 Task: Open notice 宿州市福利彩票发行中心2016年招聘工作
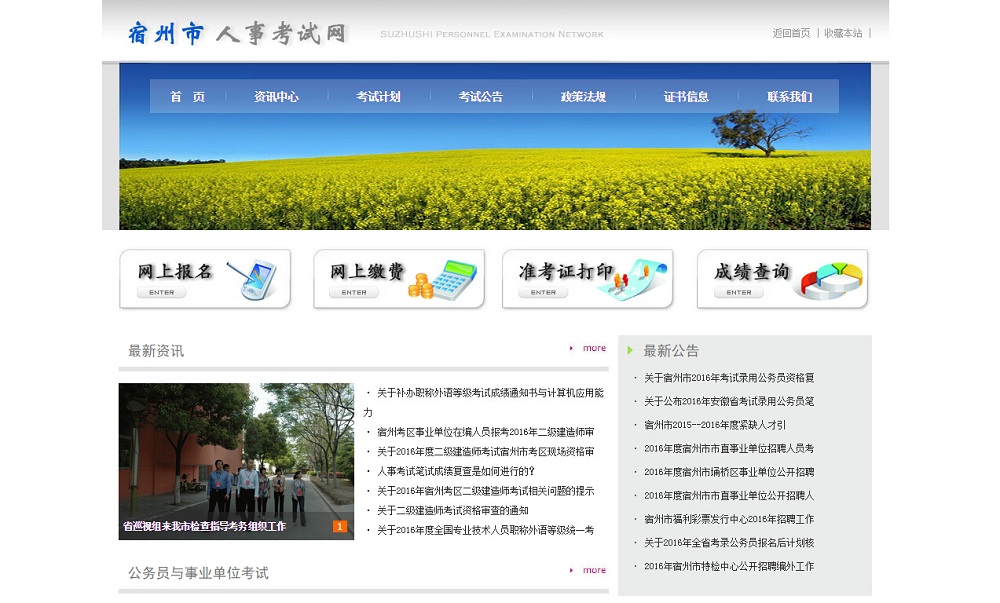click(x=729, y=519)
